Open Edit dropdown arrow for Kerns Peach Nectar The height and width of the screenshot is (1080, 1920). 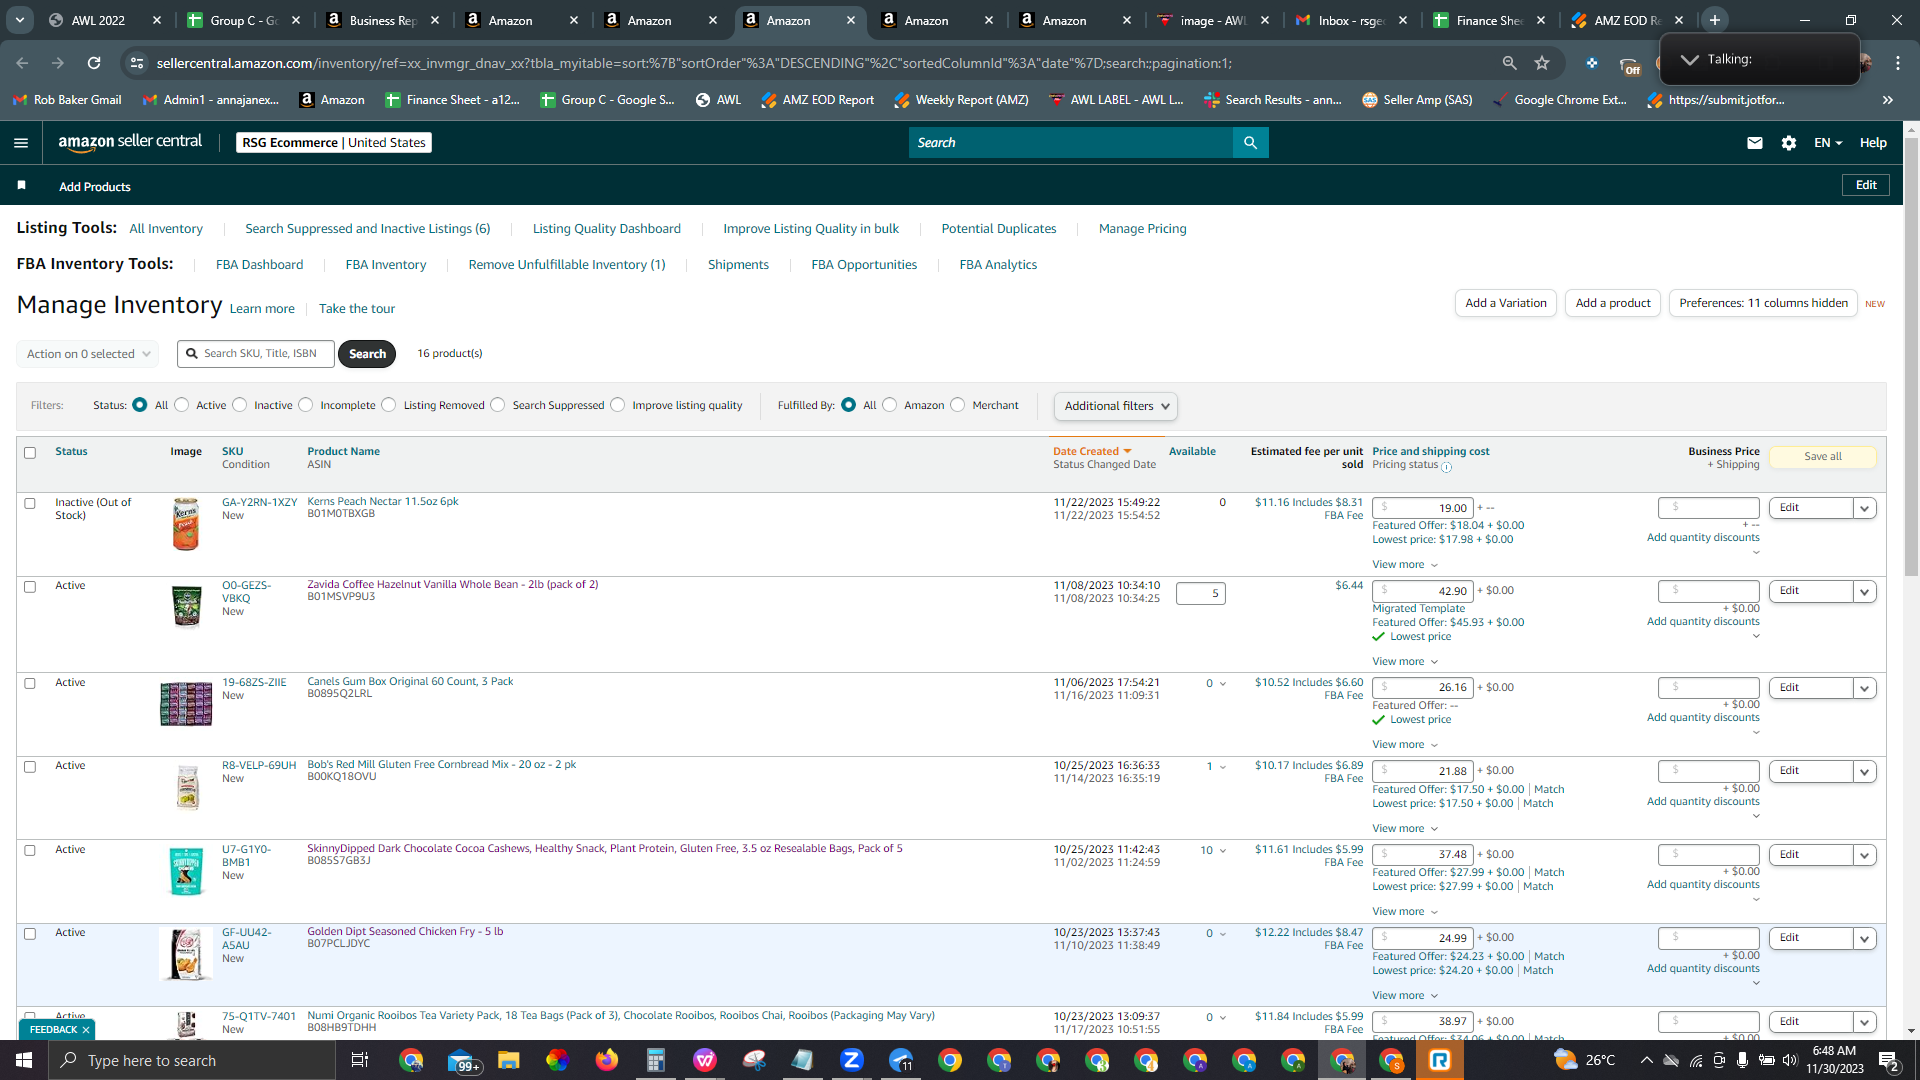click(1864, 508)
